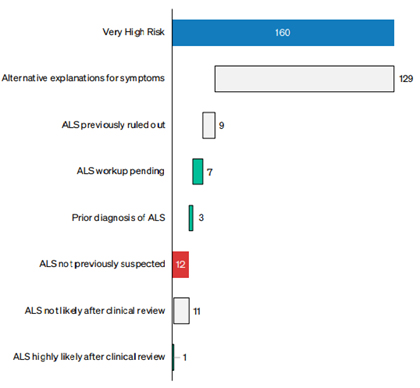Image resolution: width=420 pixels, height=388 pixels.
Task: Select the Alternative explanations for symptoms label
Action: (x=83, y=78)
